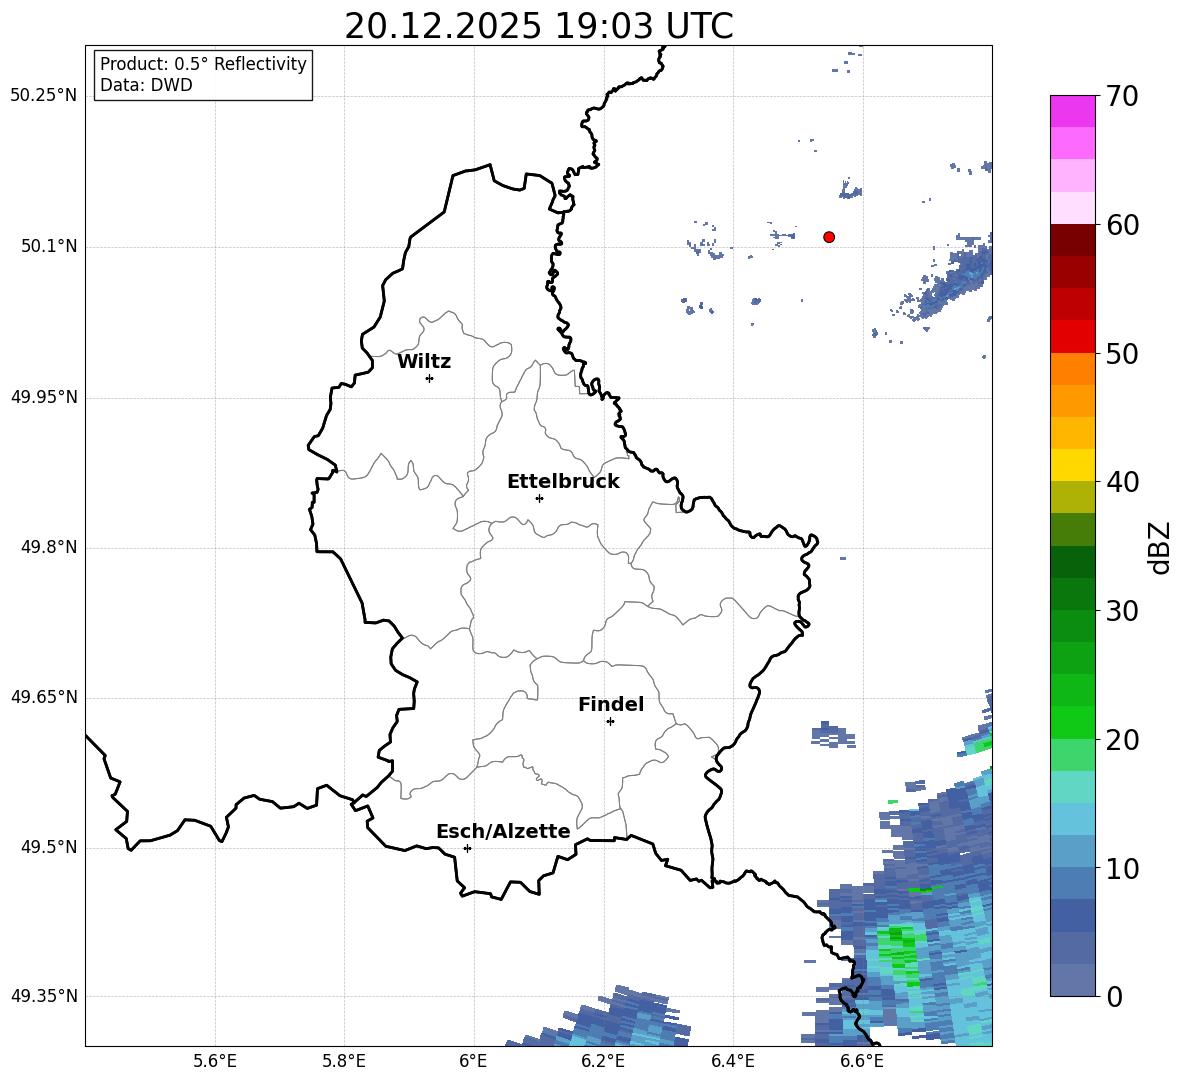The image size is (1184, 1081).
Task: Click the title 20.12.2025 19:03 UTC
Action: pos(539,26)
